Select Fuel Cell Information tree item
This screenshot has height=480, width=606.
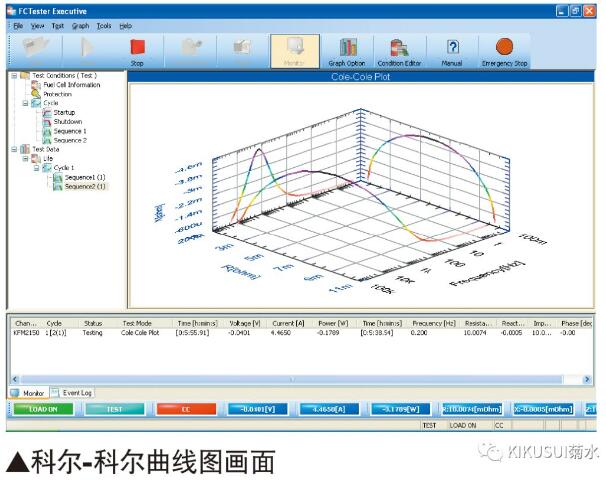71,85
